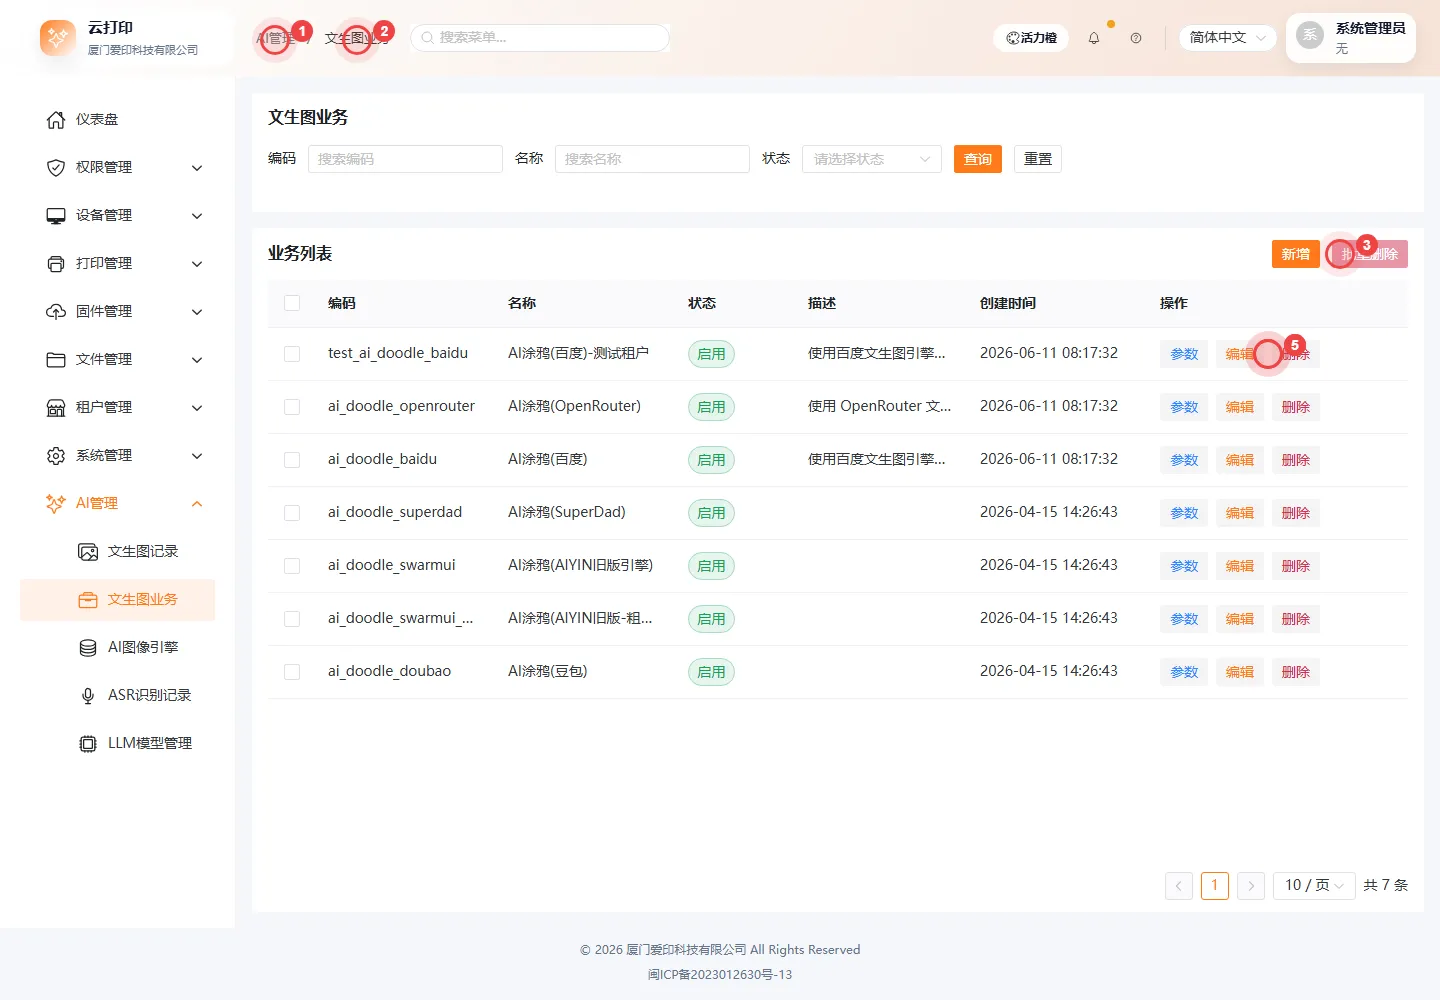Click the AI管理 sparkle icon
1440x1000 pixels.
pyautogui.click(x=56, y=504)
